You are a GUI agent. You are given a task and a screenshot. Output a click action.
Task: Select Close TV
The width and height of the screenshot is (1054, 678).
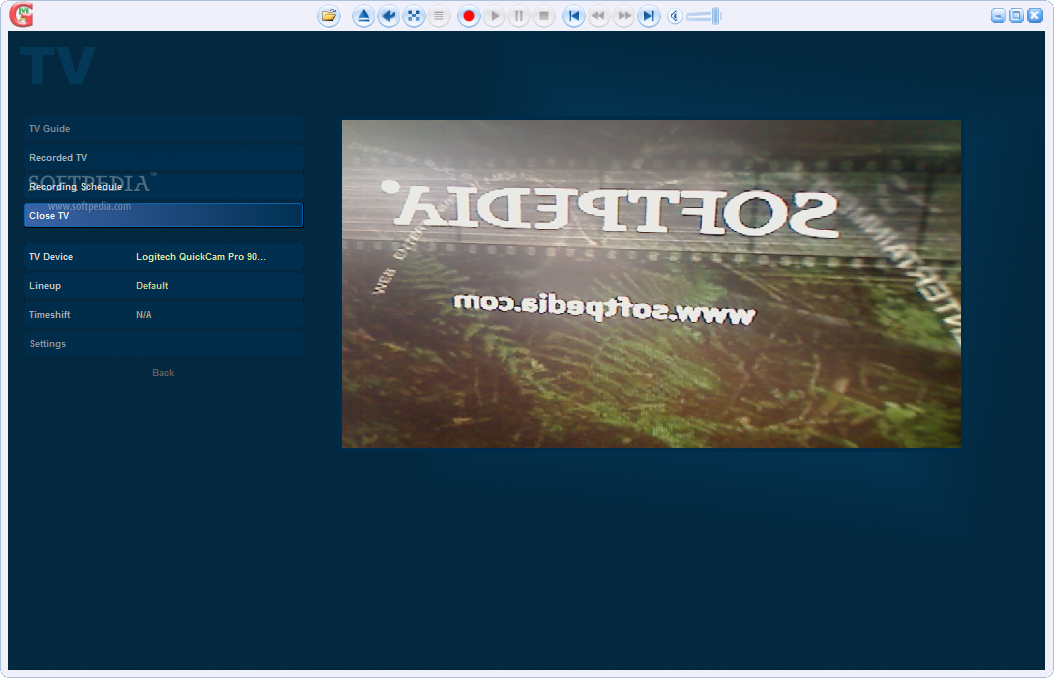pyautogui.click(x=163, y=215)
